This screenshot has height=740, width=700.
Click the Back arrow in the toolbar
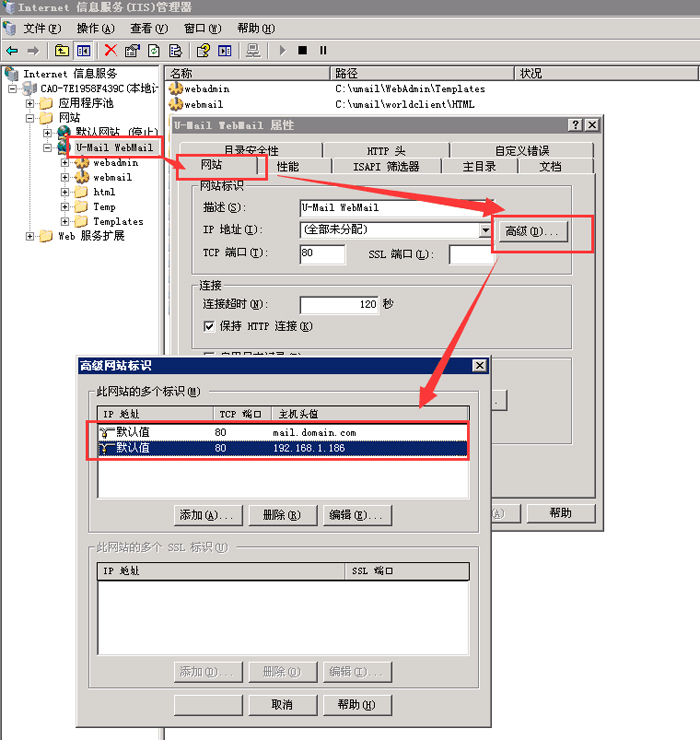point(12,50)
